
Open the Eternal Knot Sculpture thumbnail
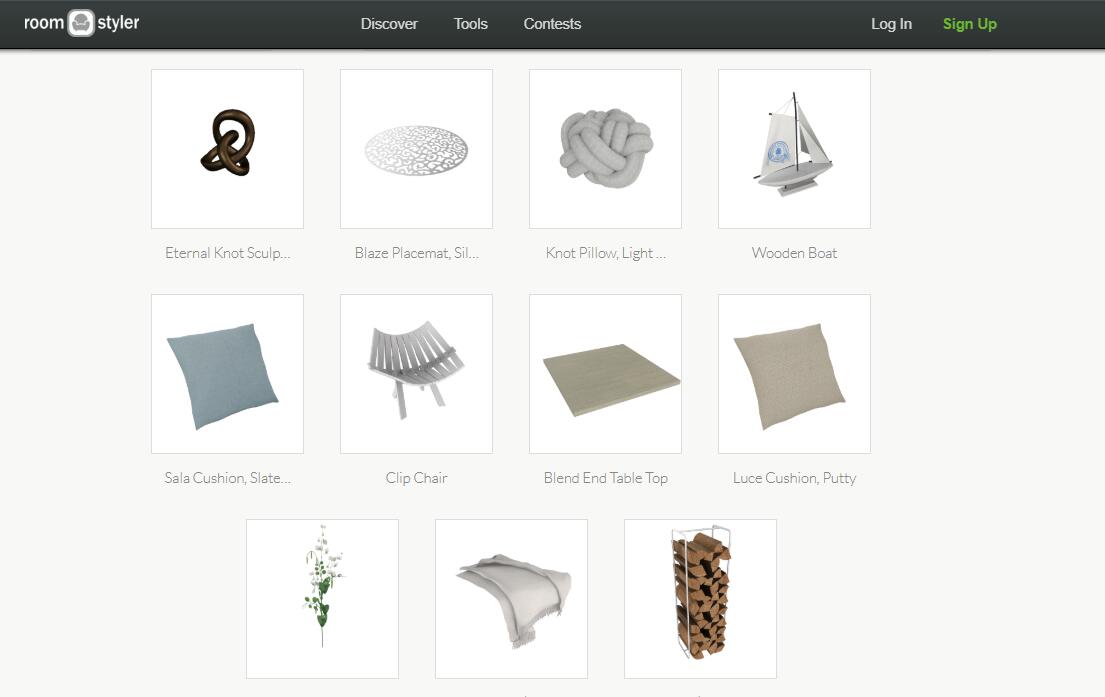(228, 149)
